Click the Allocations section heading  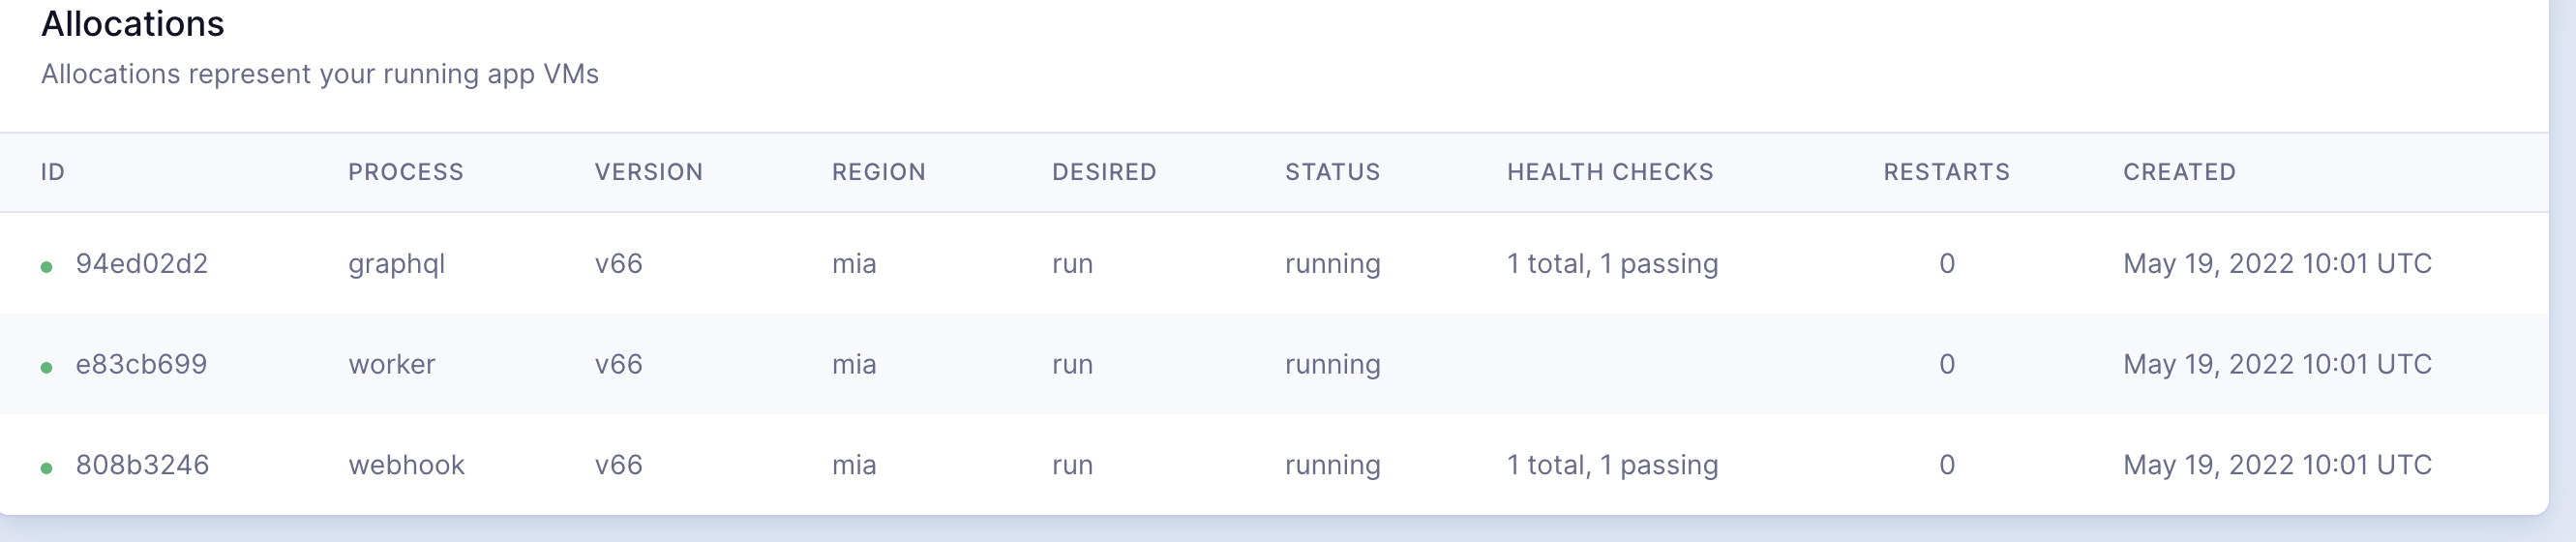coord(133,24)
